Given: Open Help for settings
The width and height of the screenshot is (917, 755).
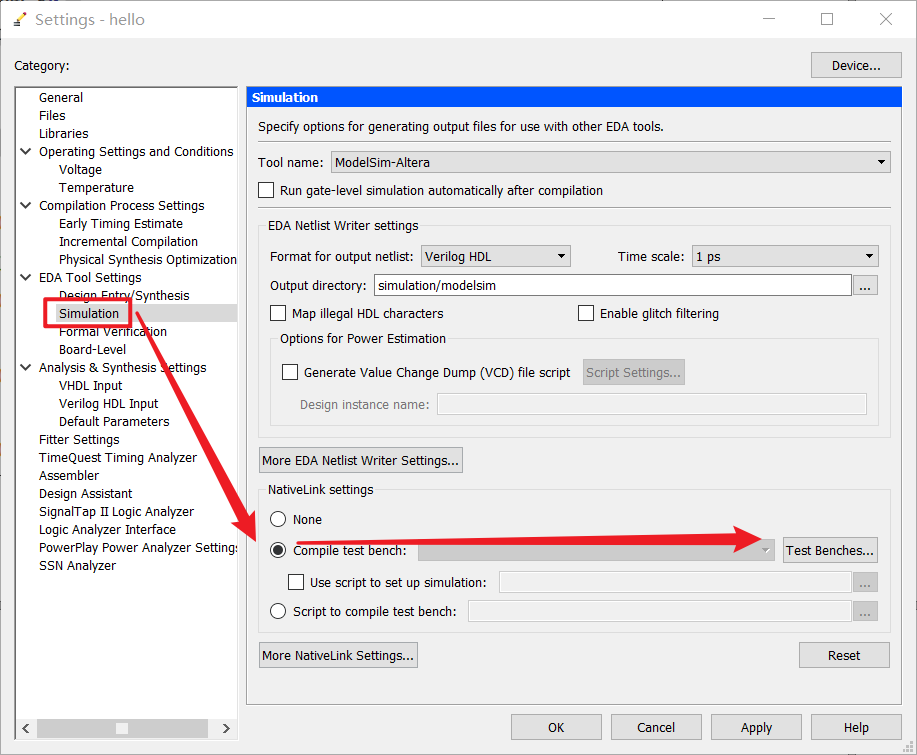Looking at the screenshot, I should [x=856, y=728].
